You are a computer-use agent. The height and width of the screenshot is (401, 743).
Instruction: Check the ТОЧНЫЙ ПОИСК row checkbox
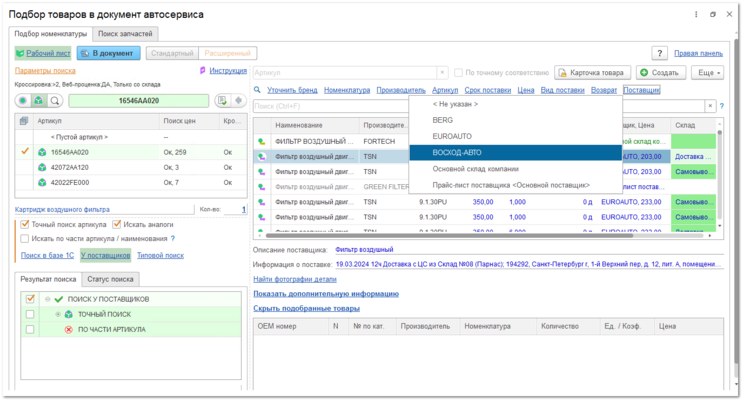(30, 314)
